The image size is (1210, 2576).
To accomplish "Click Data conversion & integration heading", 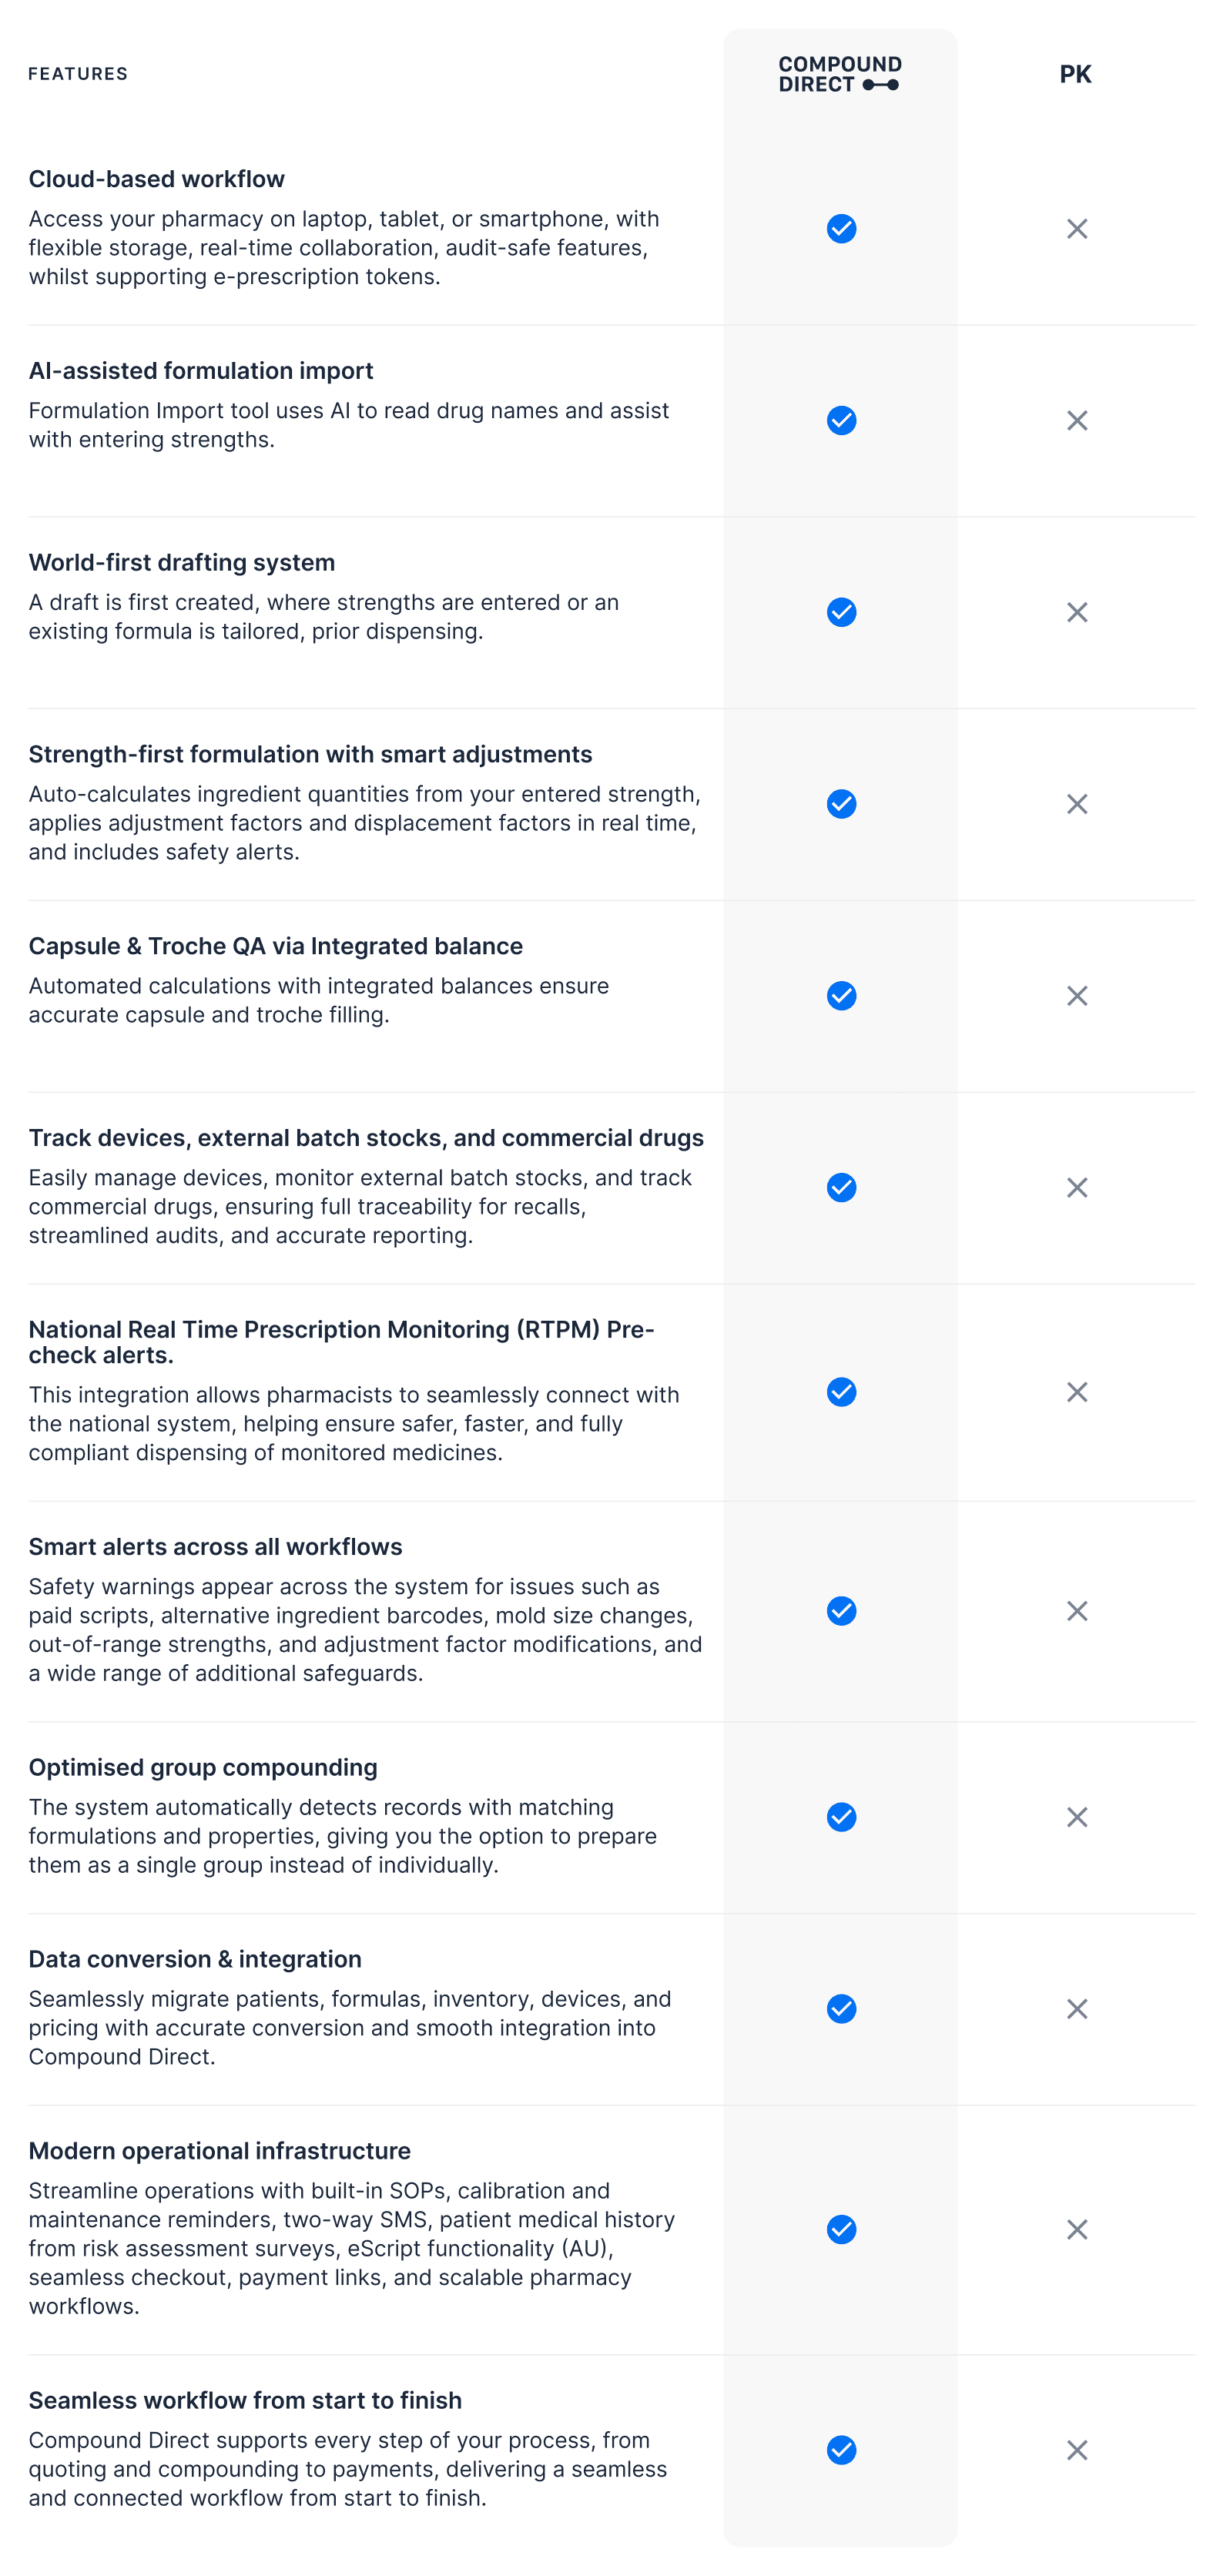I will coord(195,1959).
